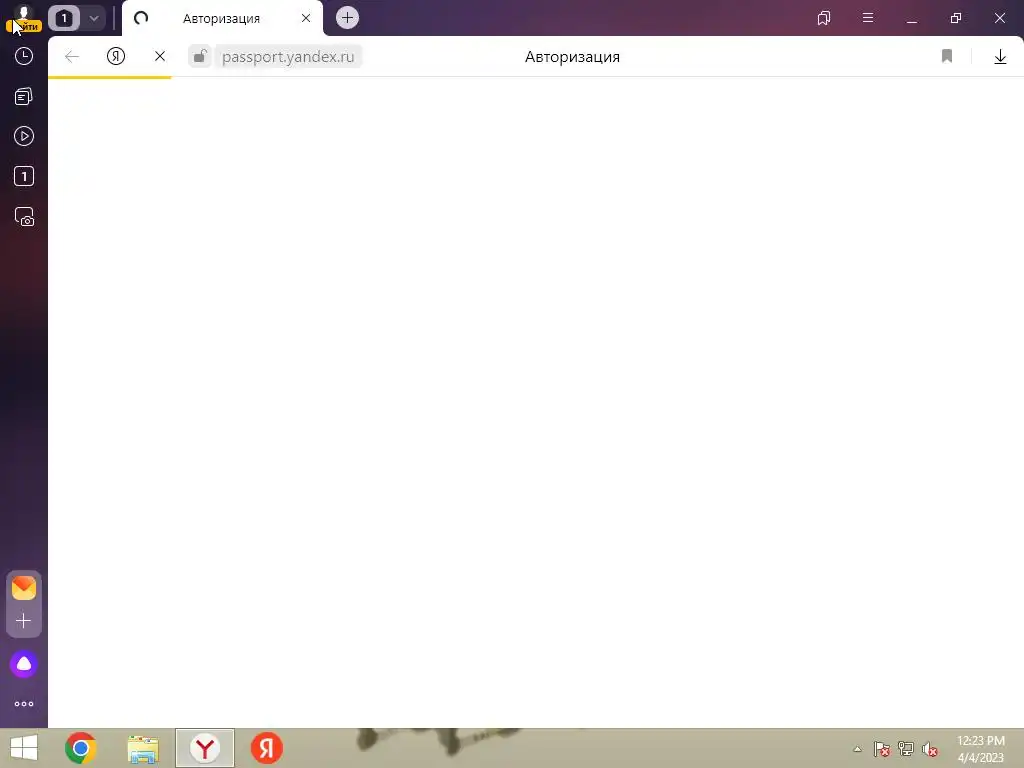Open the profile login avatar icon
Image resolution: width=1024 pixels, height=768 pixels.
tap(24, 18)
